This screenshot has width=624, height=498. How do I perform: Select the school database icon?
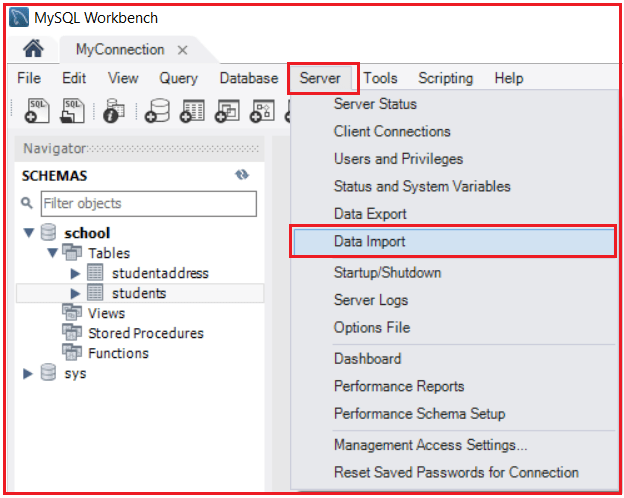tap(49, 232)
